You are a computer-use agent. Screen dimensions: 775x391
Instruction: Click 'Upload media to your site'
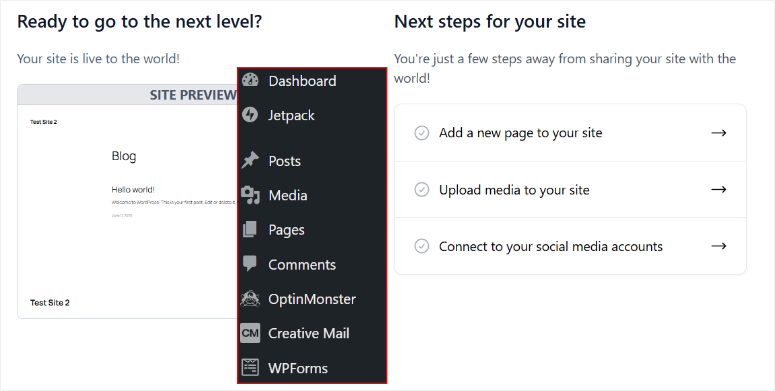570,190
